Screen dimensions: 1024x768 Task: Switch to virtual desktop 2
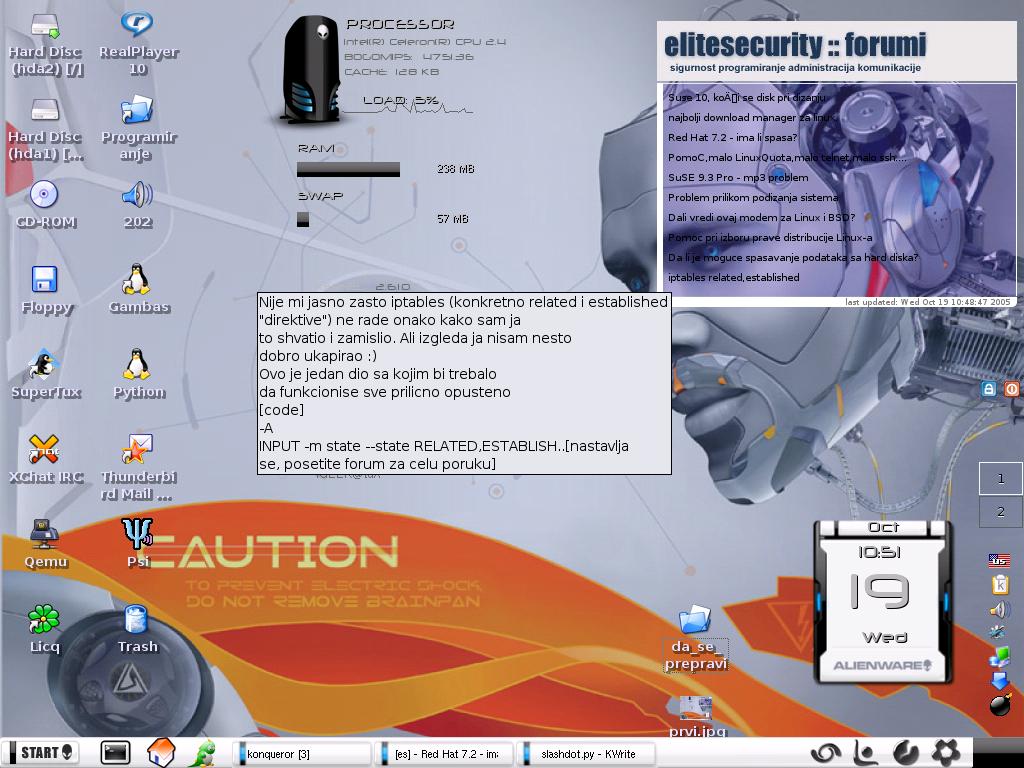[1000, 512]
